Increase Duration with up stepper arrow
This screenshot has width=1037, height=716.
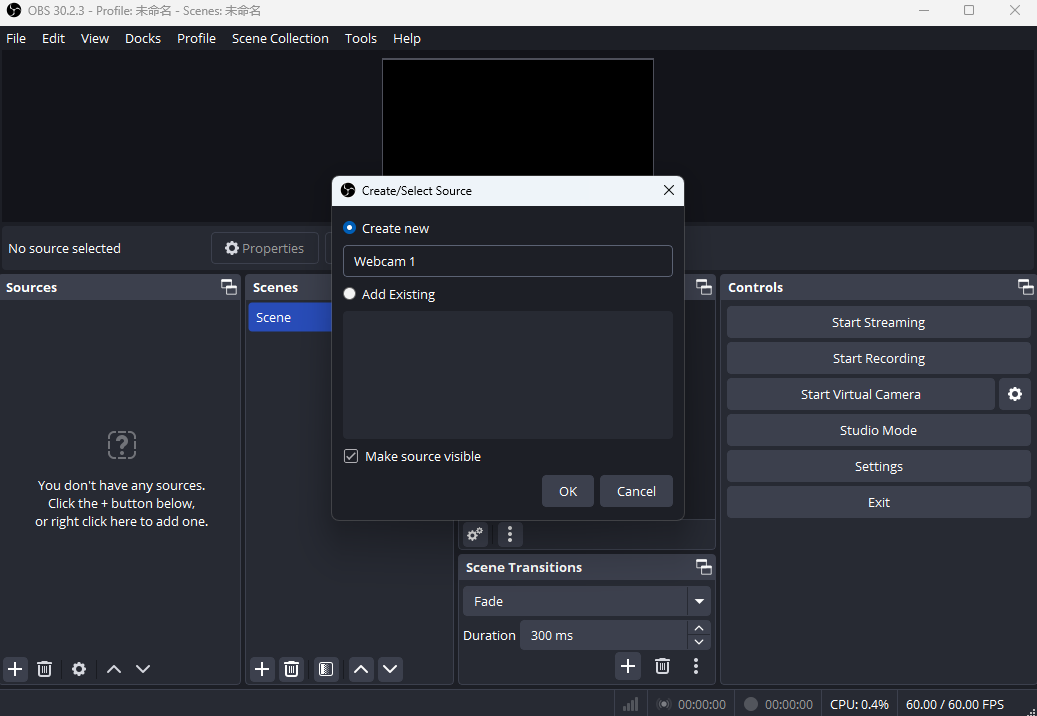coord(699,627)
